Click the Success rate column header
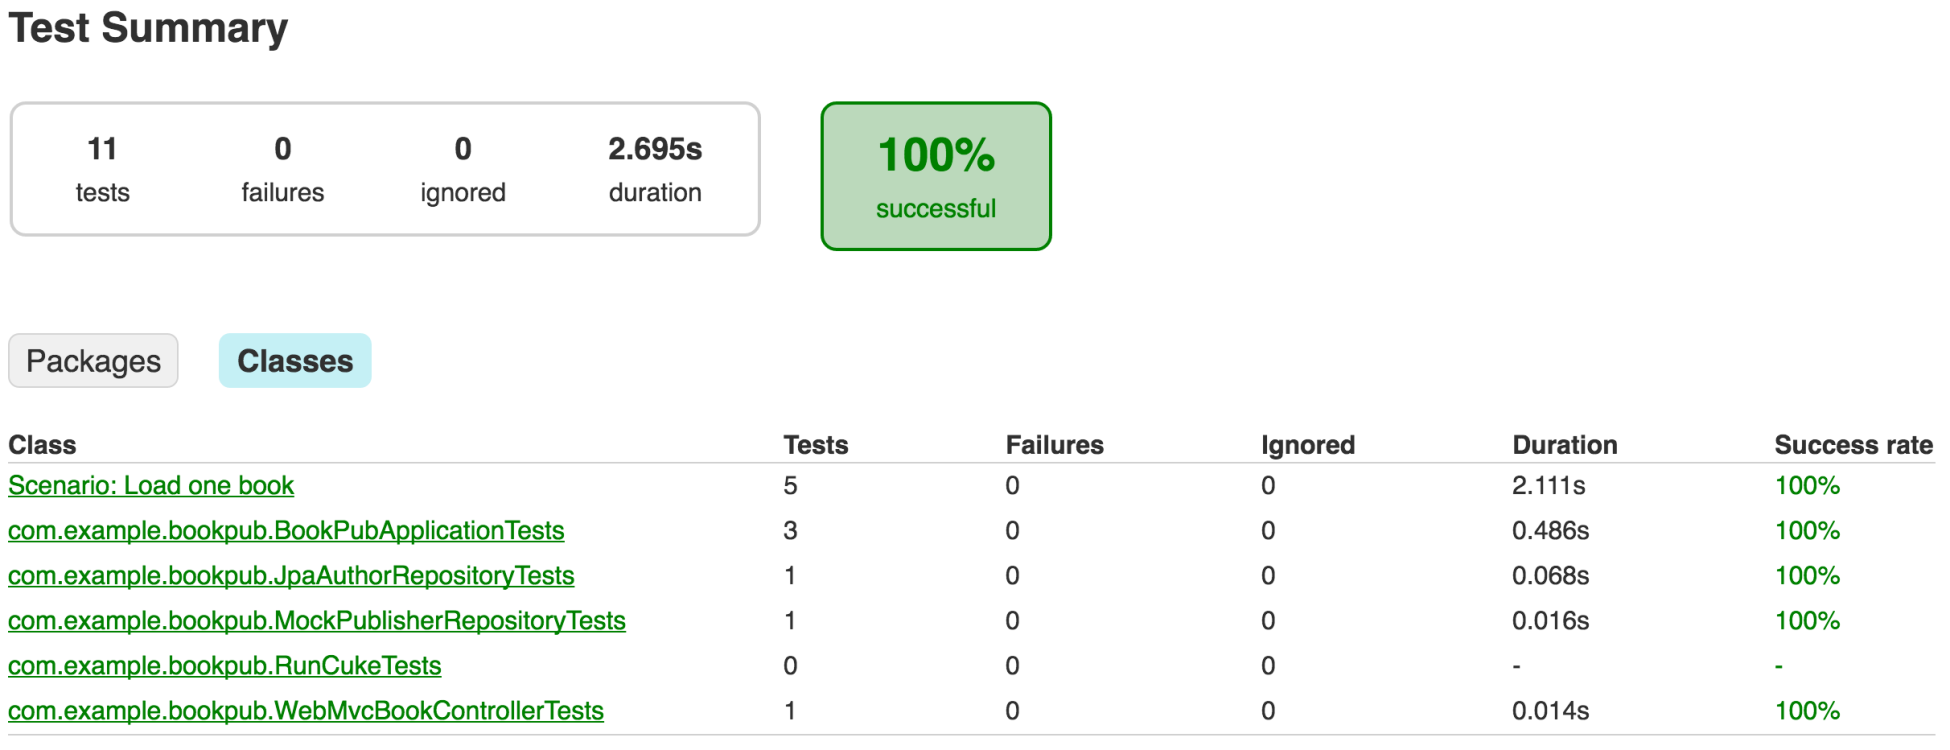This screenshot has width=1950, height=750. click(x=1854, y=445)
